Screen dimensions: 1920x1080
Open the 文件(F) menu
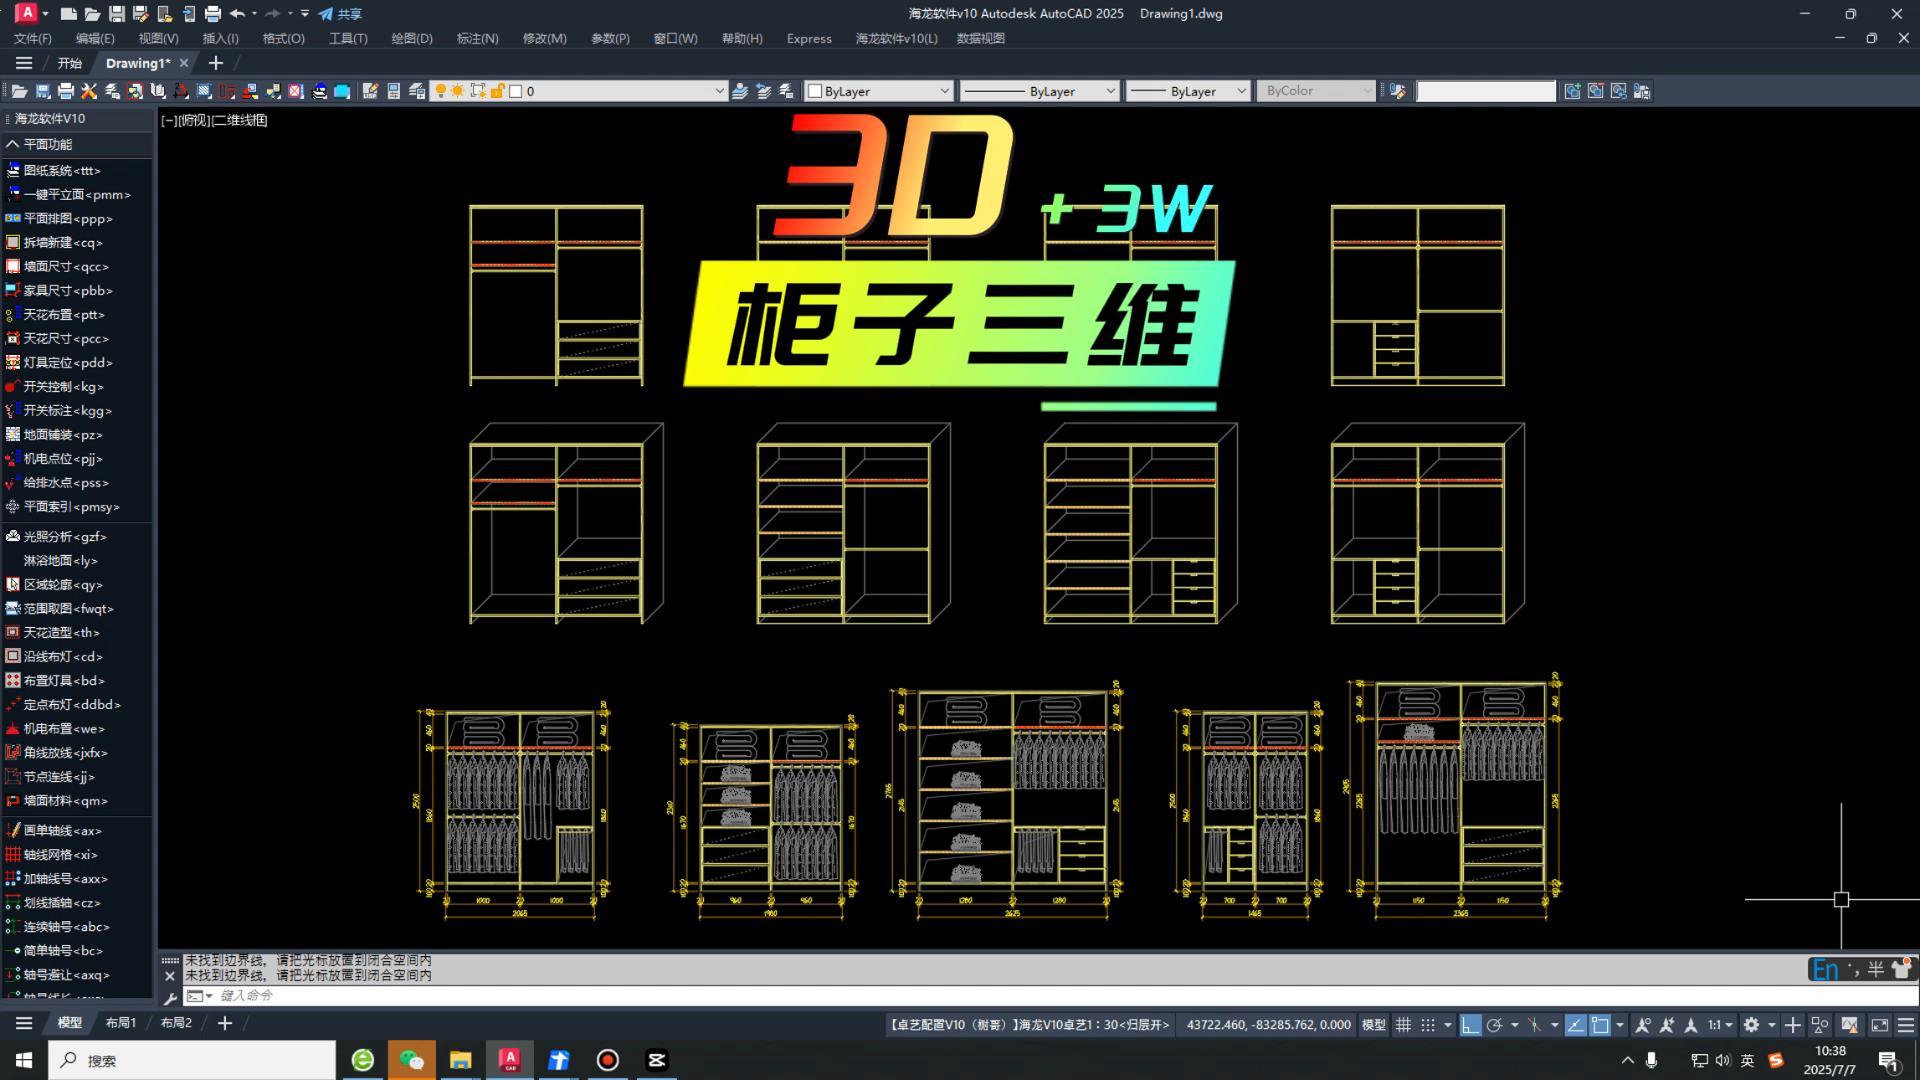32,38
